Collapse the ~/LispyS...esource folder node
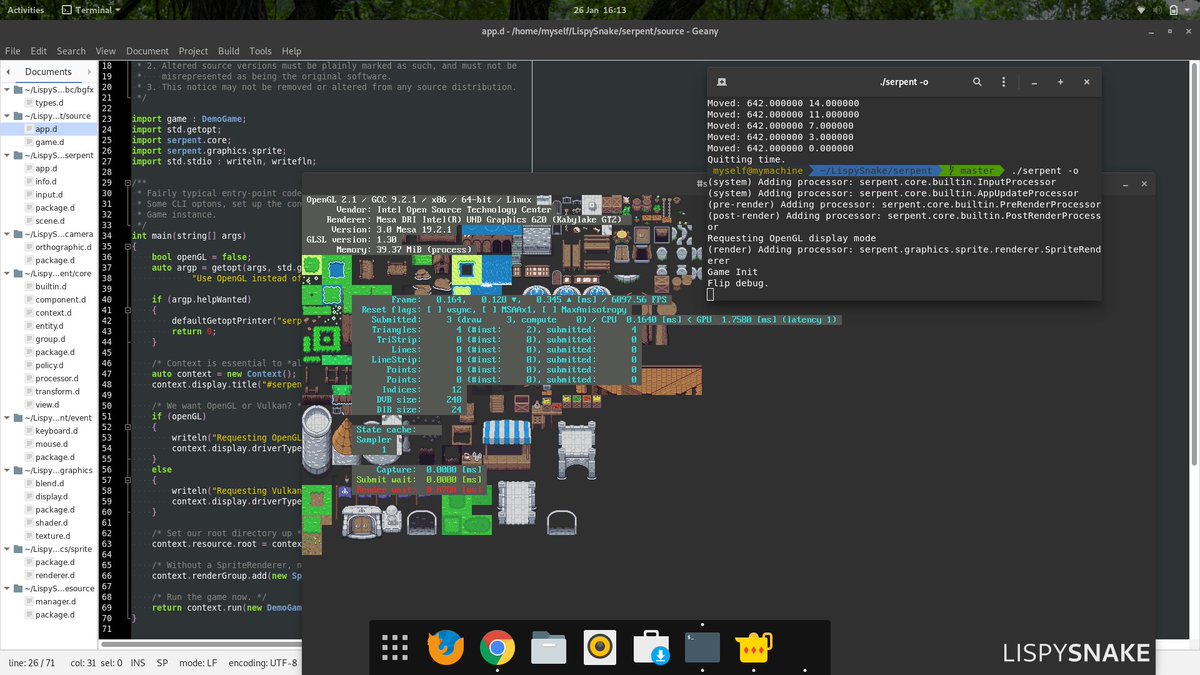Viewport: 1200px width, 675px height. coord(9,589)
